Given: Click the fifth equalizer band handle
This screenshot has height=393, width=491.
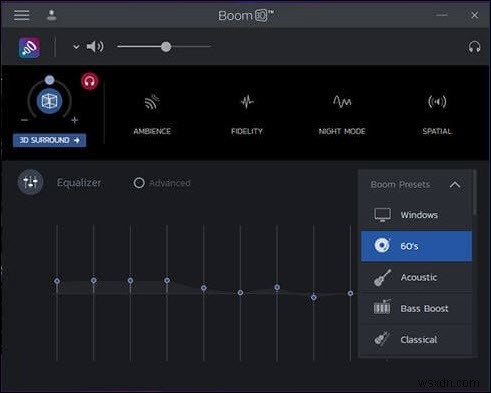Looking at the screenshot, I should [204, 288].
